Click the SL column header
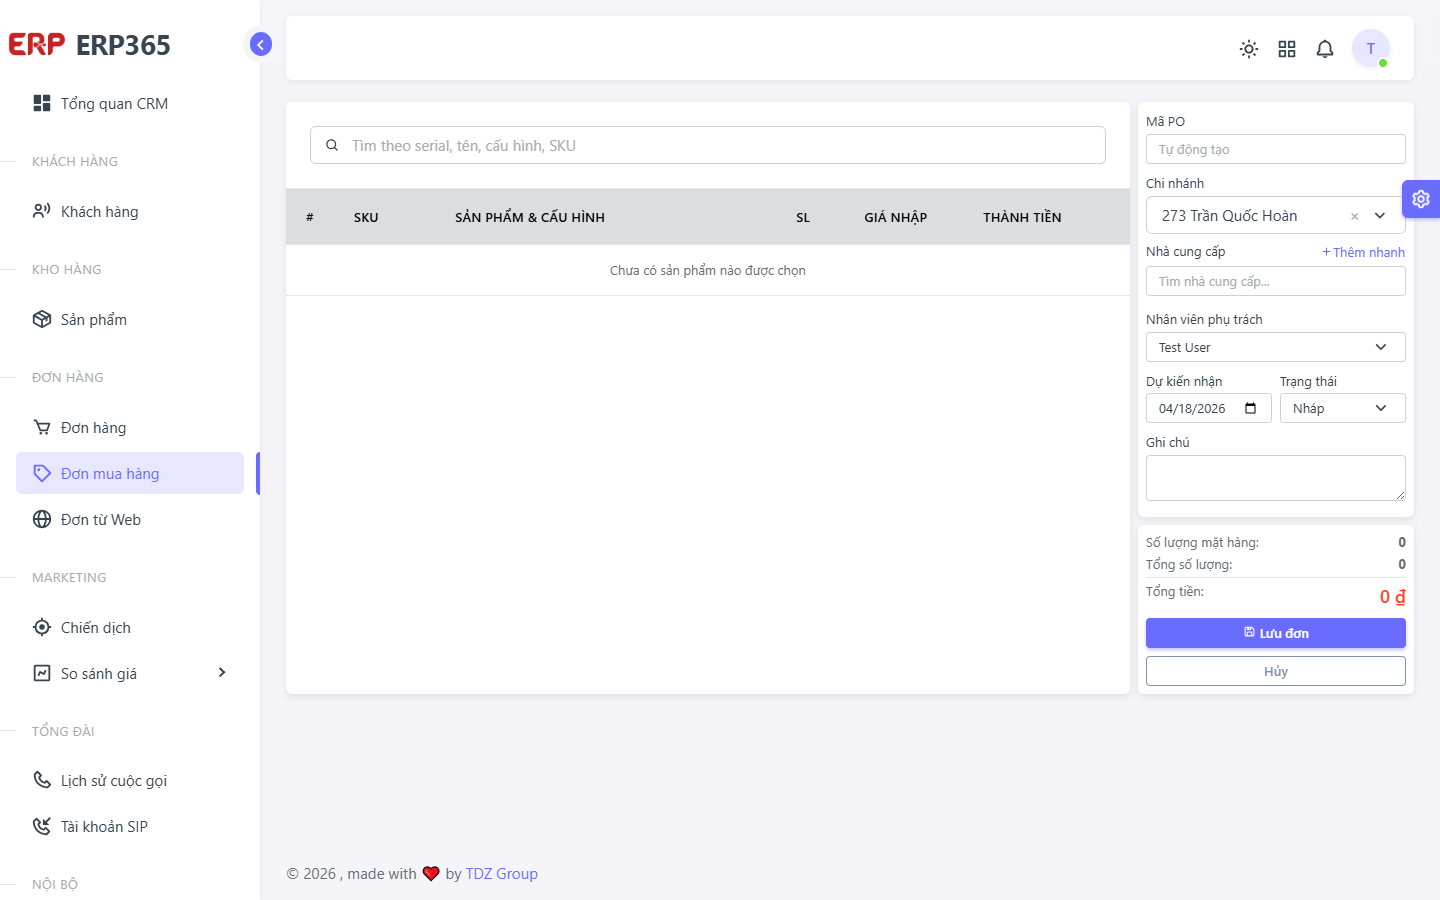The image size is (1440, 900). pyautogui.click(x=803, y=217)
